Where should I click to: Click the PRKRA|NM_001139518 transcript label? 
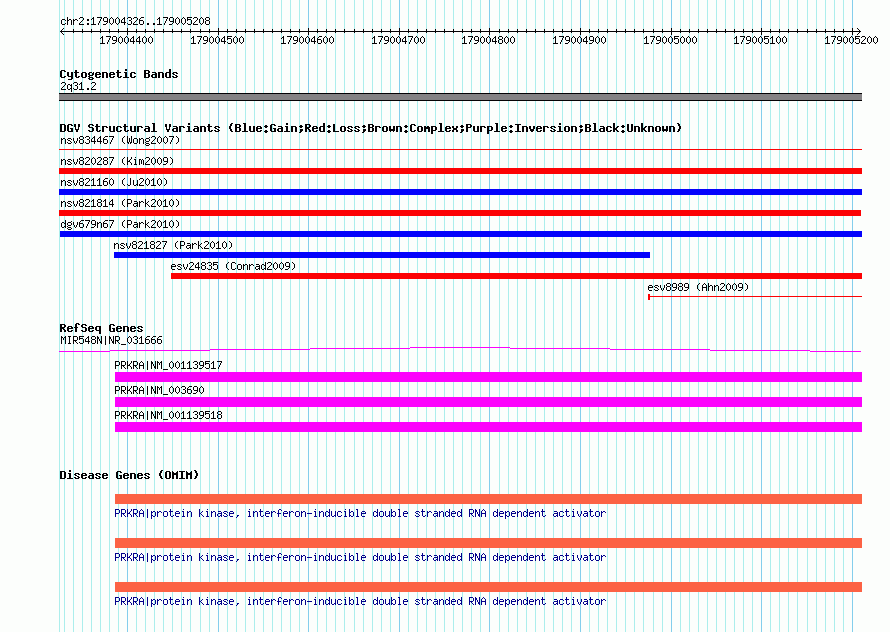coord(169,416)
